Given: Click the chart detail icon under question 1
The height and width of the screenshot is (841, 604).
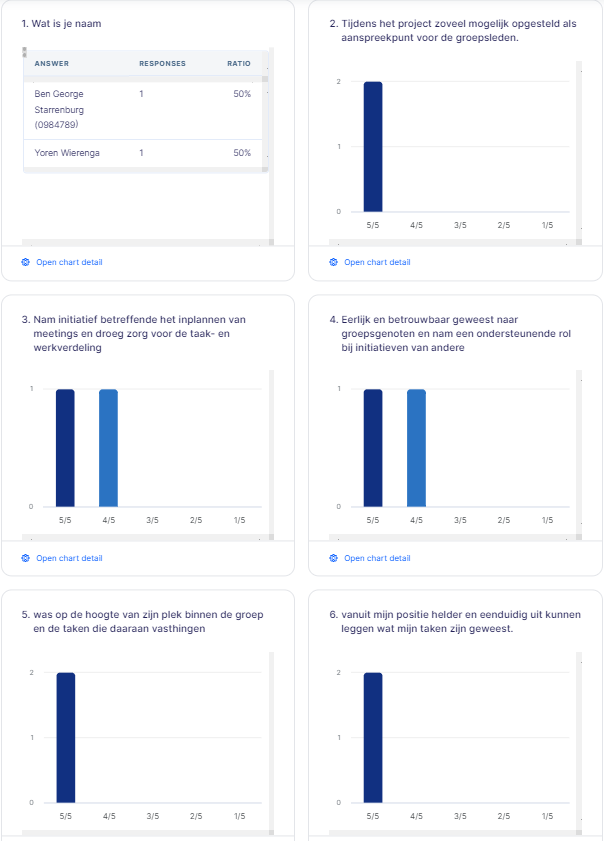Looking at the screenshot, I should click(x=26, y=263).
